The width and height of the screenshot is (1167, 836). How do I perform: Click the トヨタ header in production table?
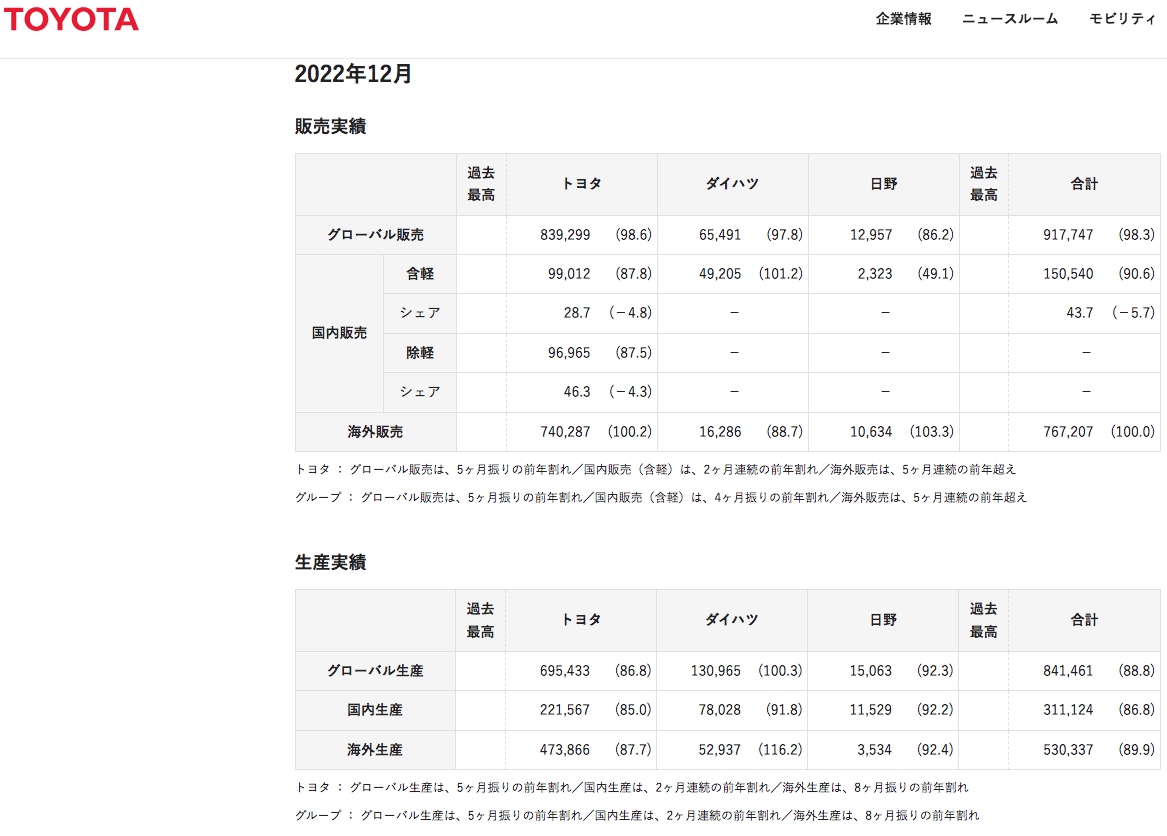pos(581,620)
